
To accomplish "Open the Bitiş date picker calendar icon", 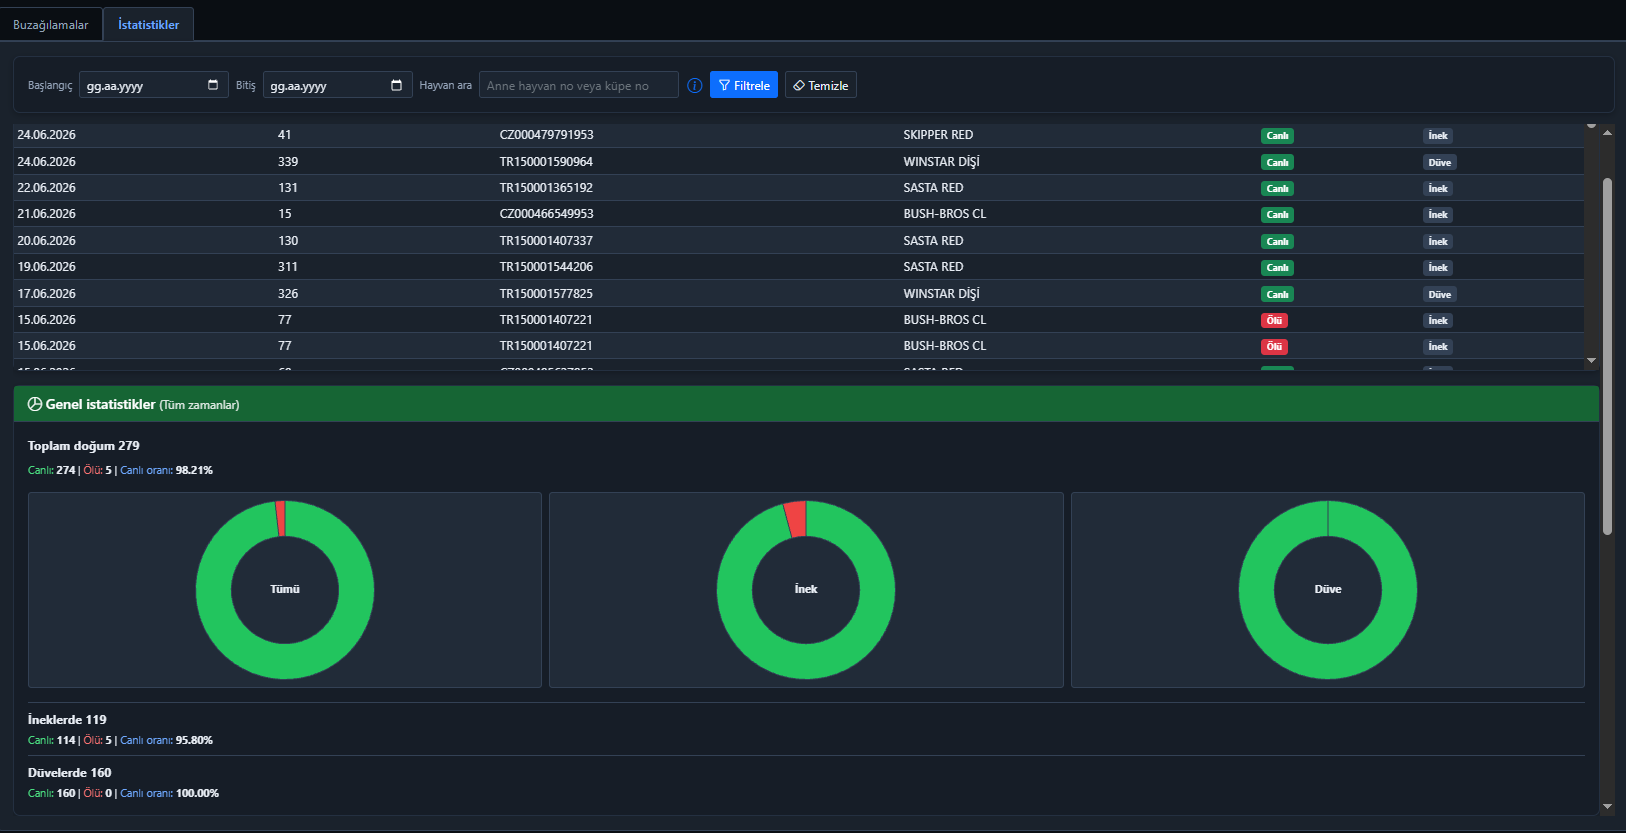I will coord(397,85).
